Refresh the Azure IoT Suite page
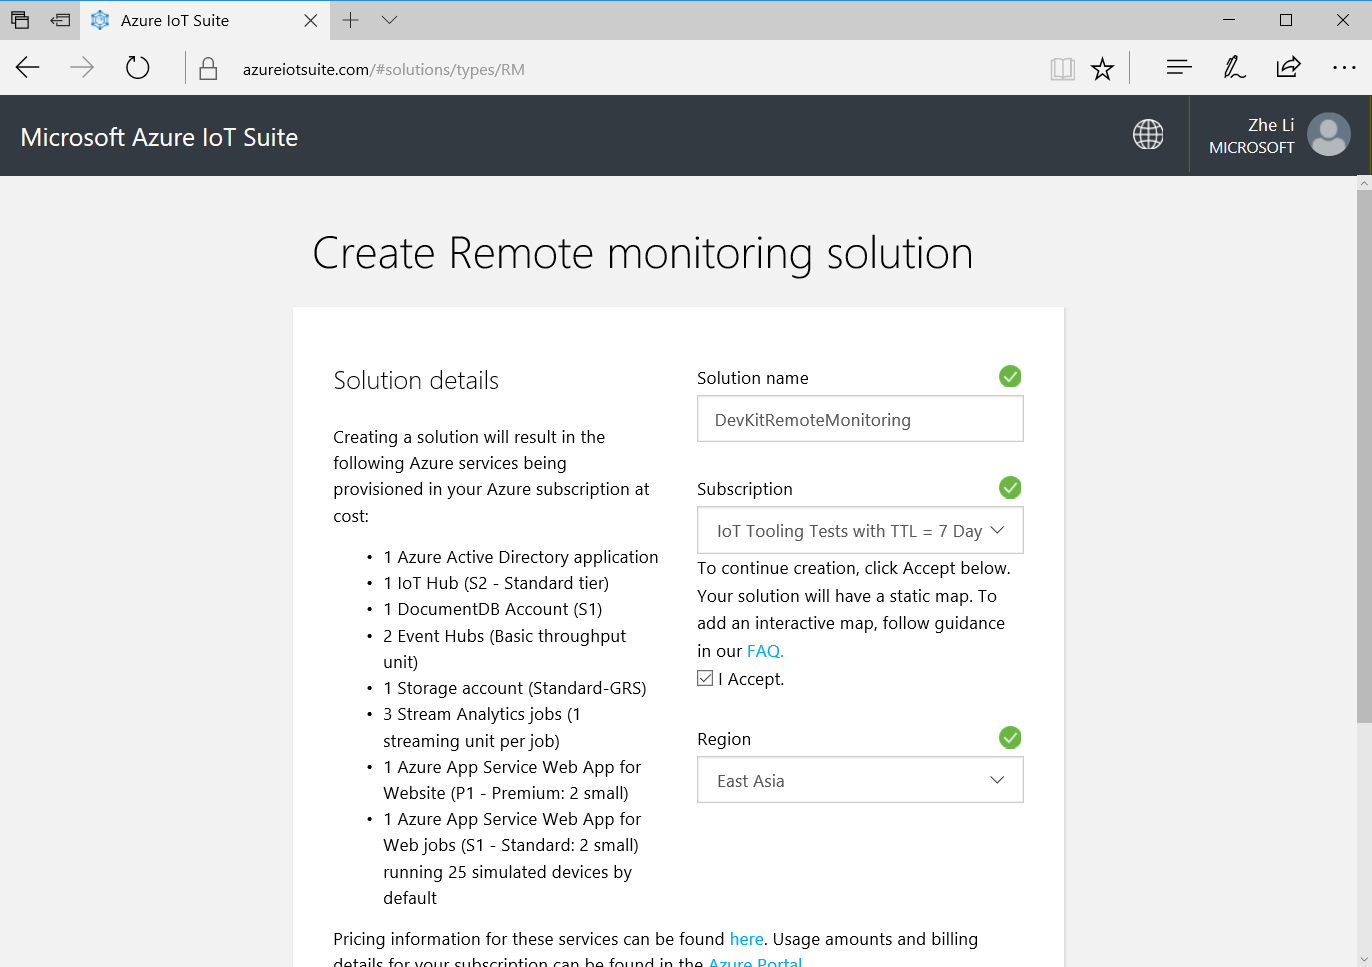This screenshot has width=1372, height=967. pos(138,68)
